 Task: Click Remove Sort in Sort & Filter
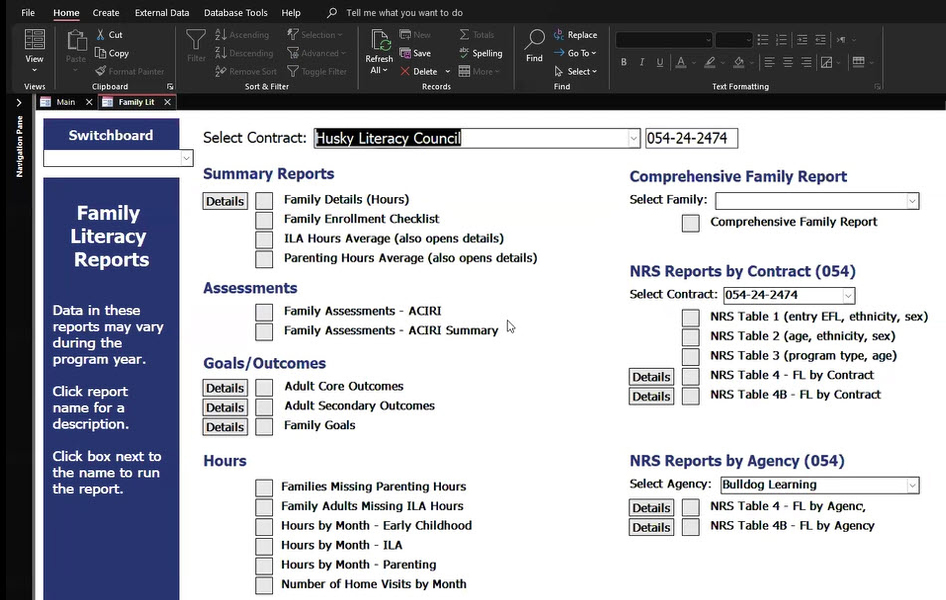click(x=246, y=71)
